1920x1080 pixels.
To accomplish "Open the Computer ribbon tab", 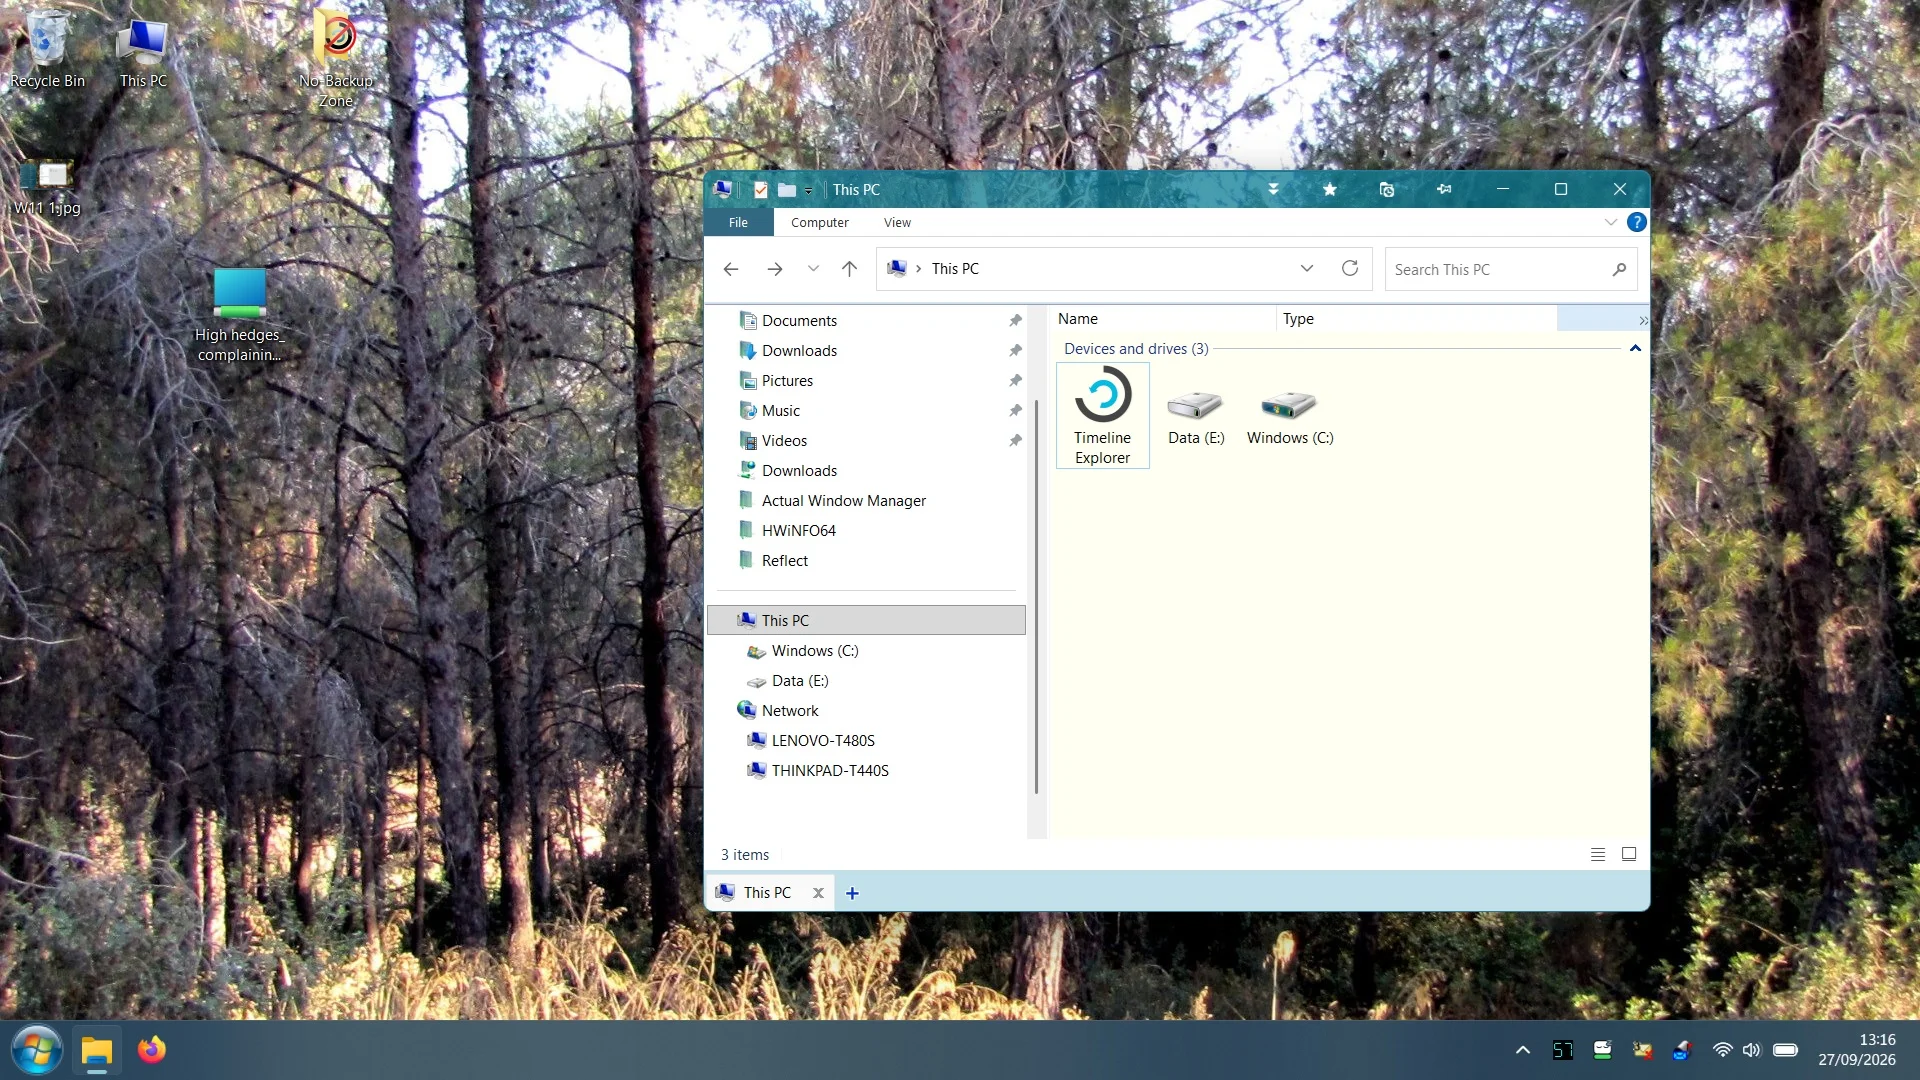I will 819,223.
